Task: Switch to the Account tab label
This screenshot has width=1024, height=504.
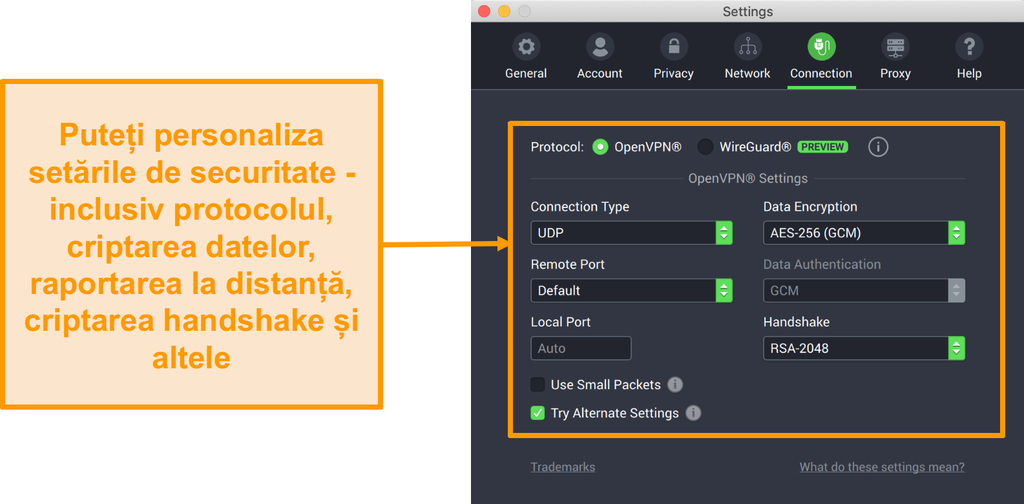Action: pyautogui.click(x=600, y=74)
